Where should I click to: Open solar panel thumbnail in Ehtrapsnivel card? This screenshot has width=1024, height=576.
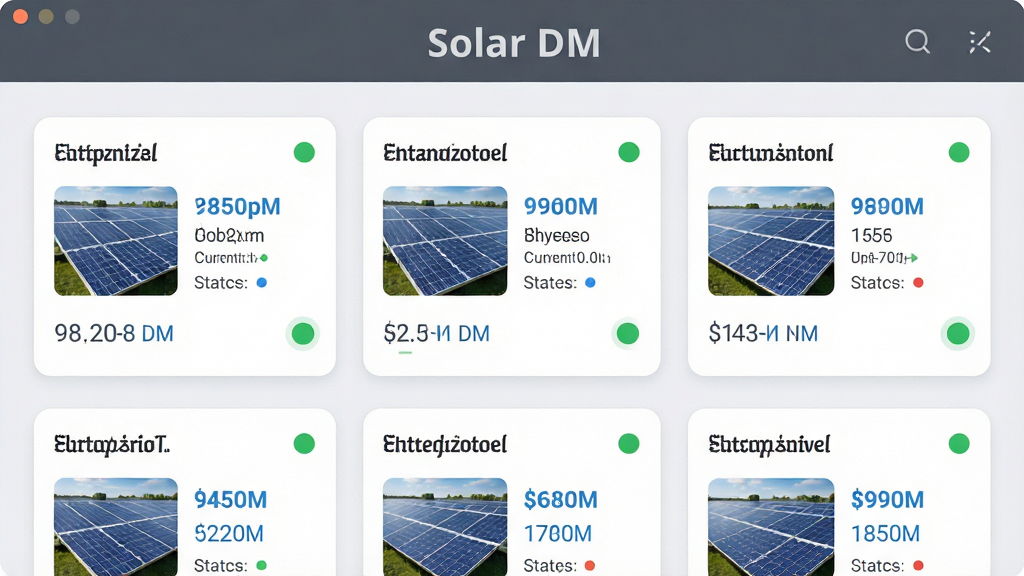point(771,526)
